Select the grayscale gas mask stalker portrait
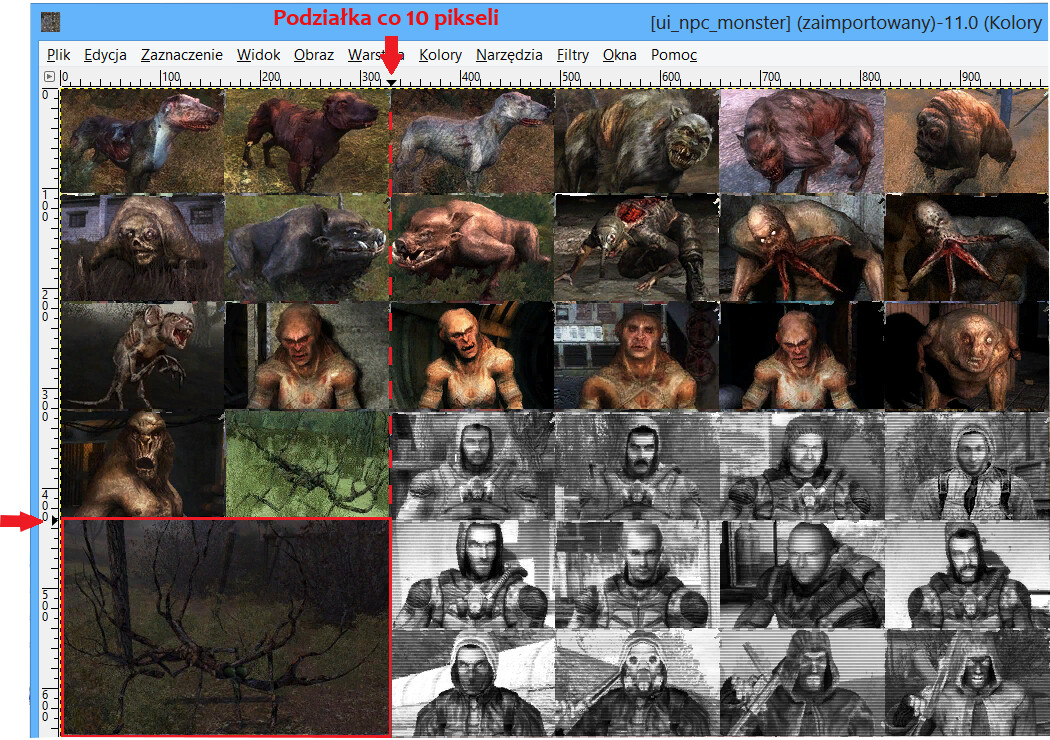 637,683
